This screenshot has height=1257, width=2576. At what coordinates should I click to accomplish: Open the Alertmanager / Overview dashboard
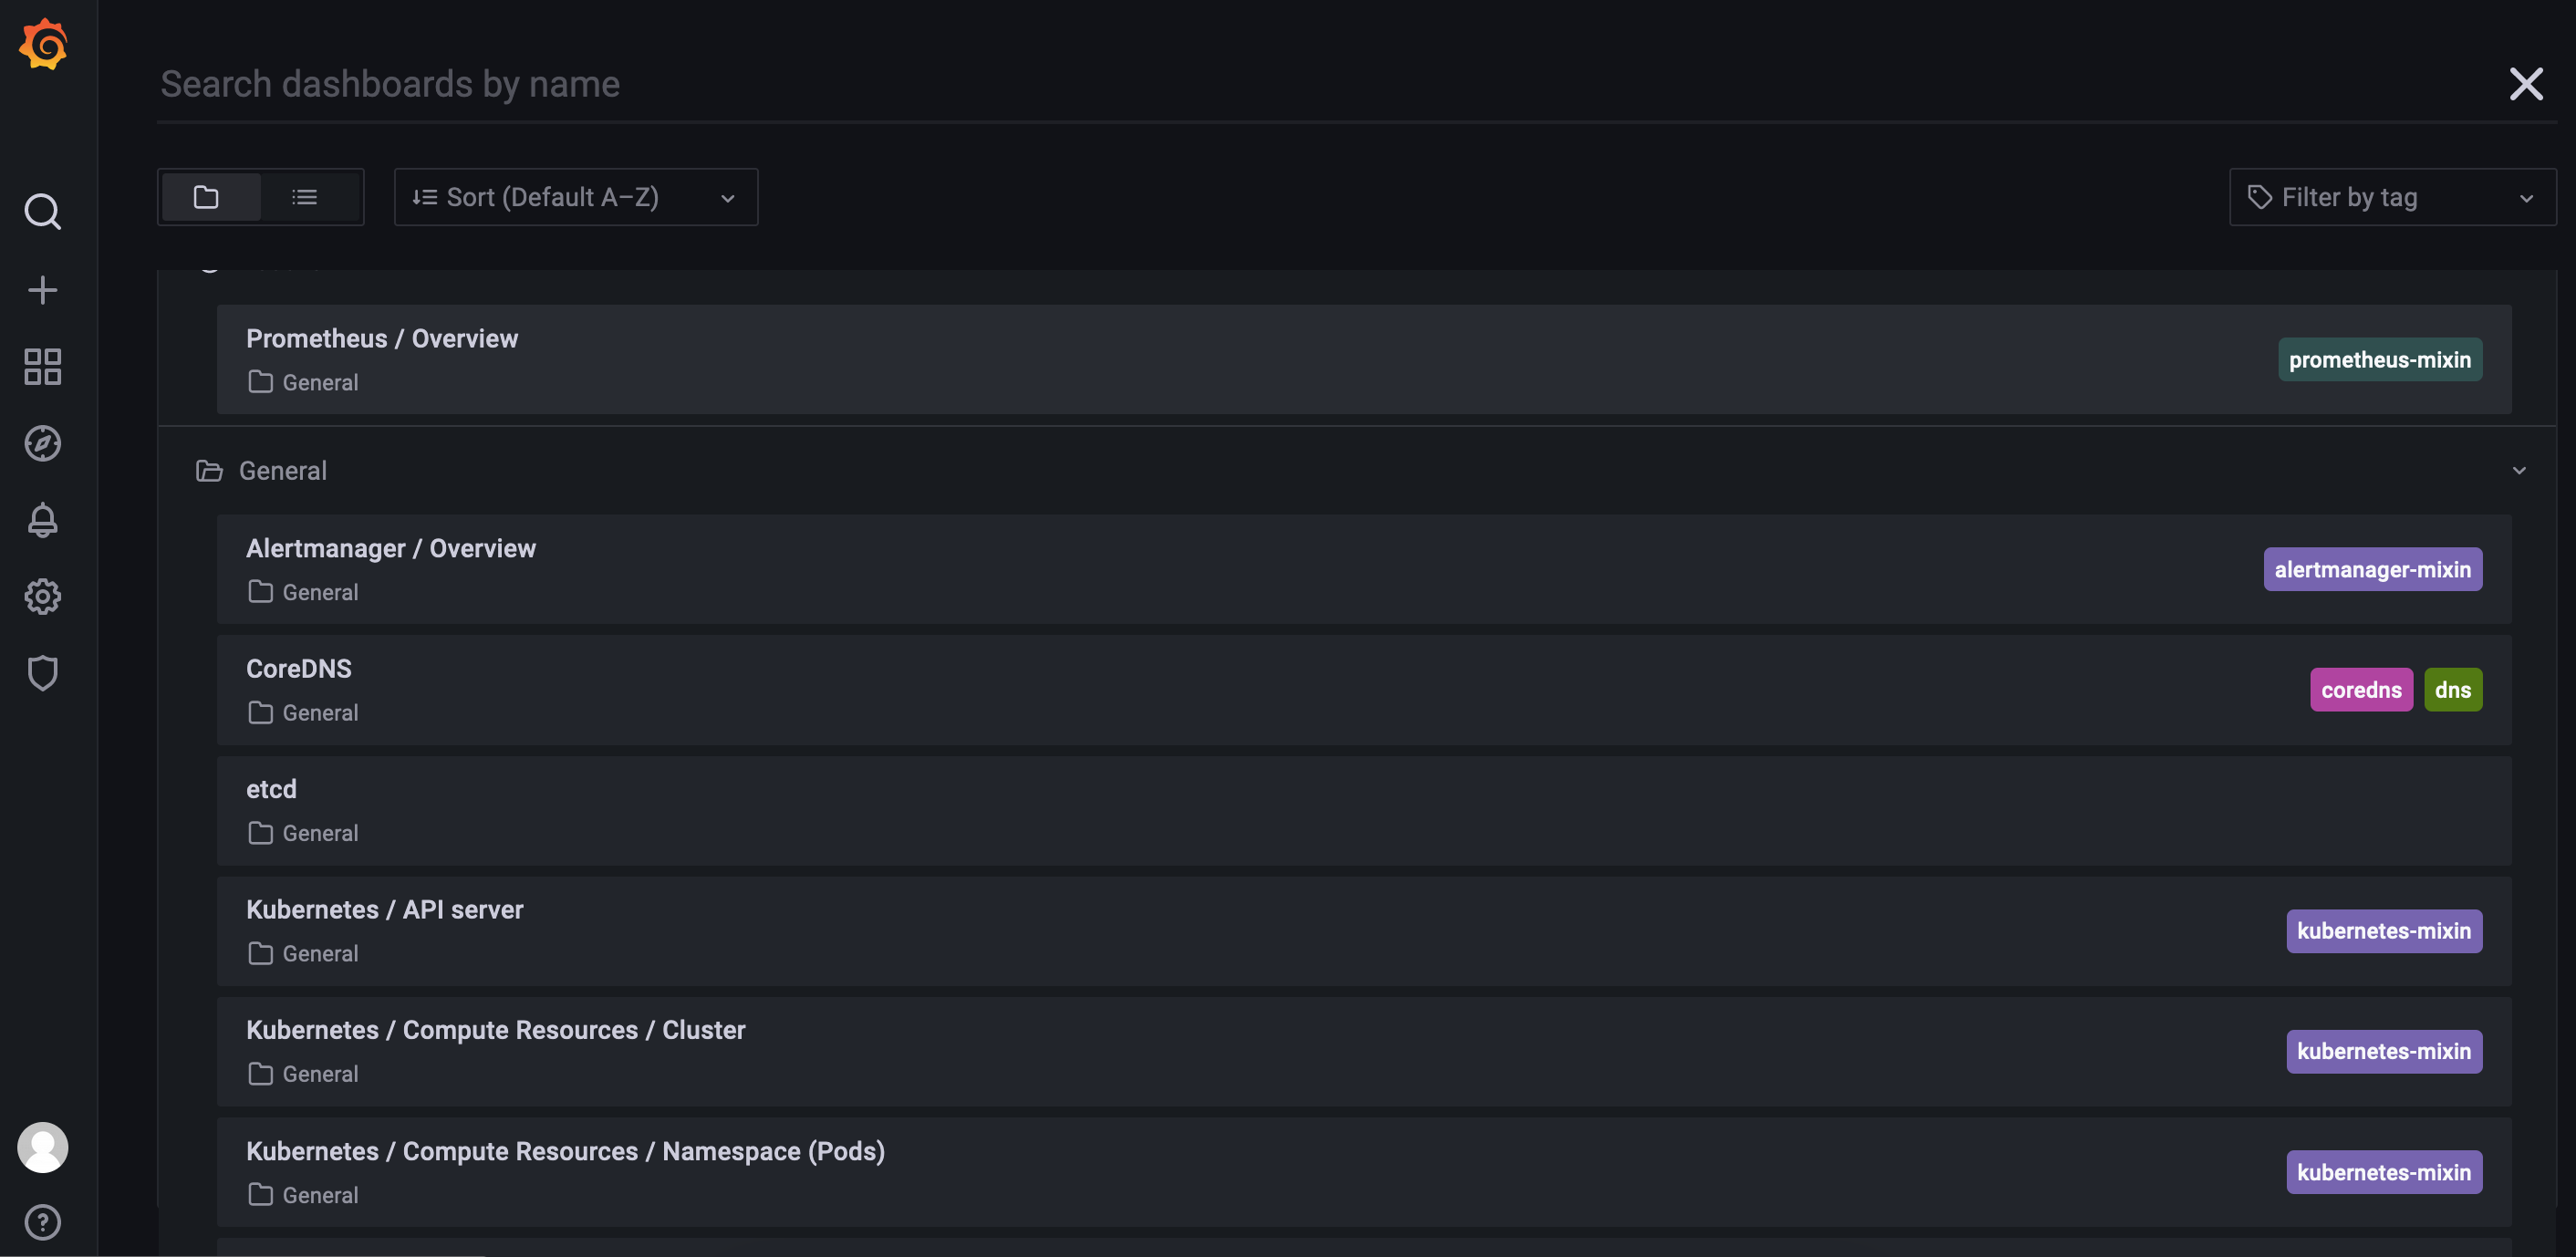pyautogui.click(x=1364, y=569)
